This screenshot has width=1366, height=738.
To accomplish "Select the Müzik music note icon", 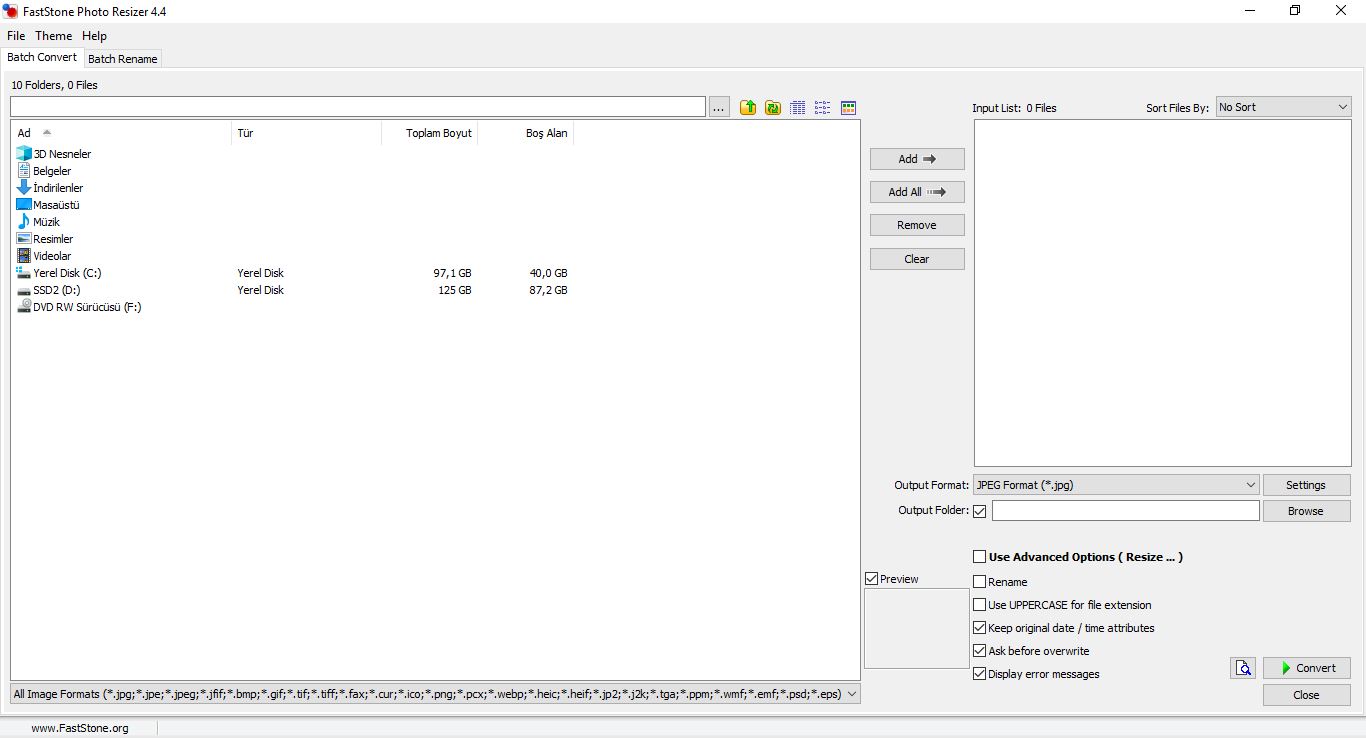I will coord(24,222).
